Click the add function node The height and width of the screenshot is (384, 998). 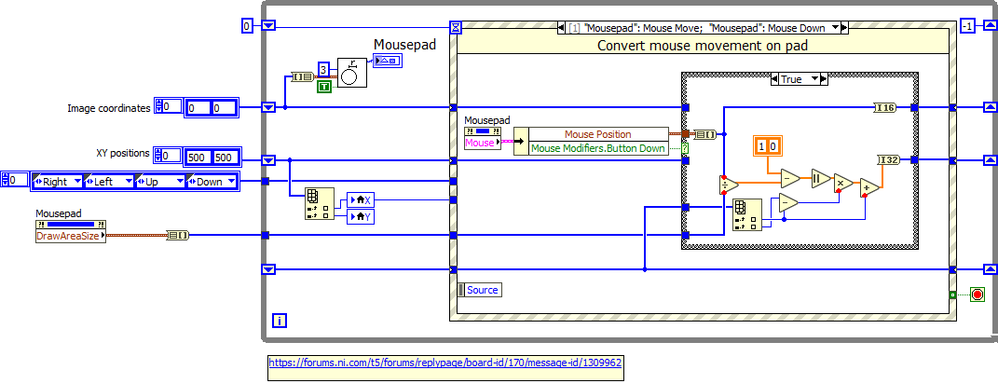tap(869, 187)
